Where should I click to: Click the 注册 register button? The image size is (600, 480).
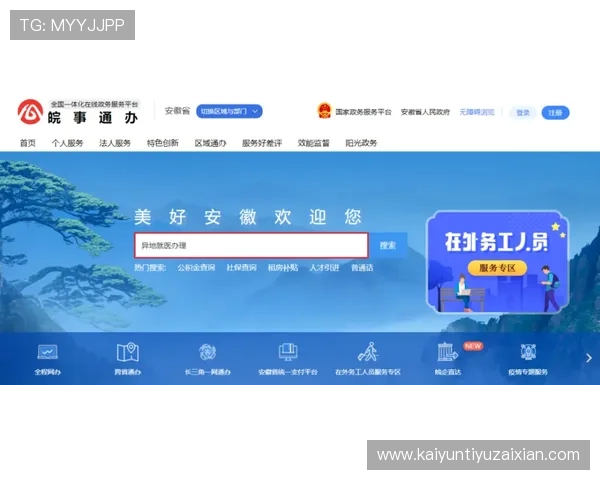point(555,113)
